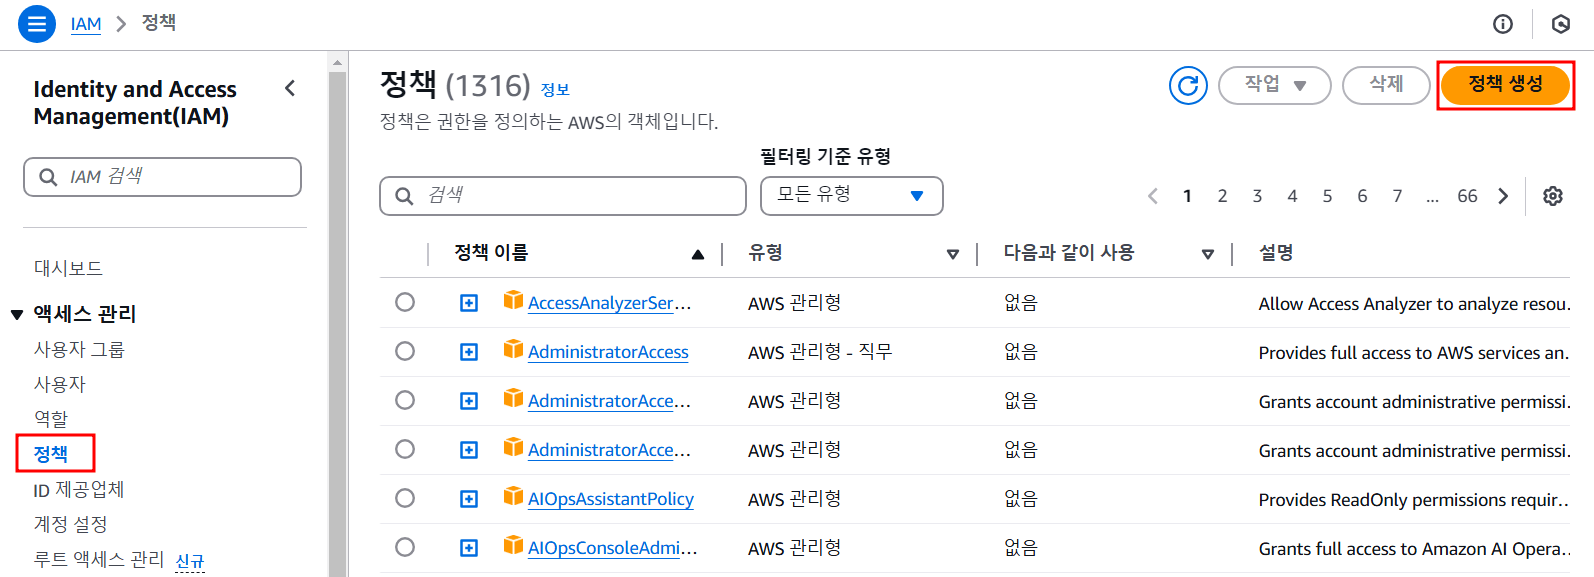Viewport: 1594px width, 577px height.
Task: Open the 모든 유형 filter dropdown
Action: (x=851, y=196)
